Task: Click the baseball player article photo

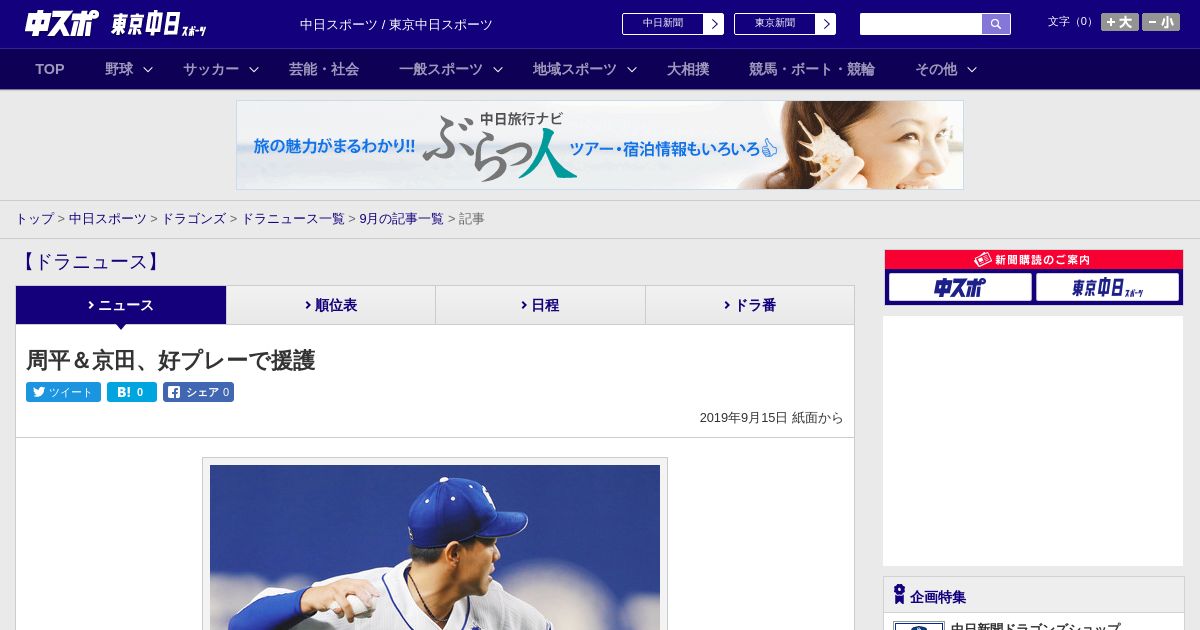Action: pyautogui.click(x=435, y=547)
